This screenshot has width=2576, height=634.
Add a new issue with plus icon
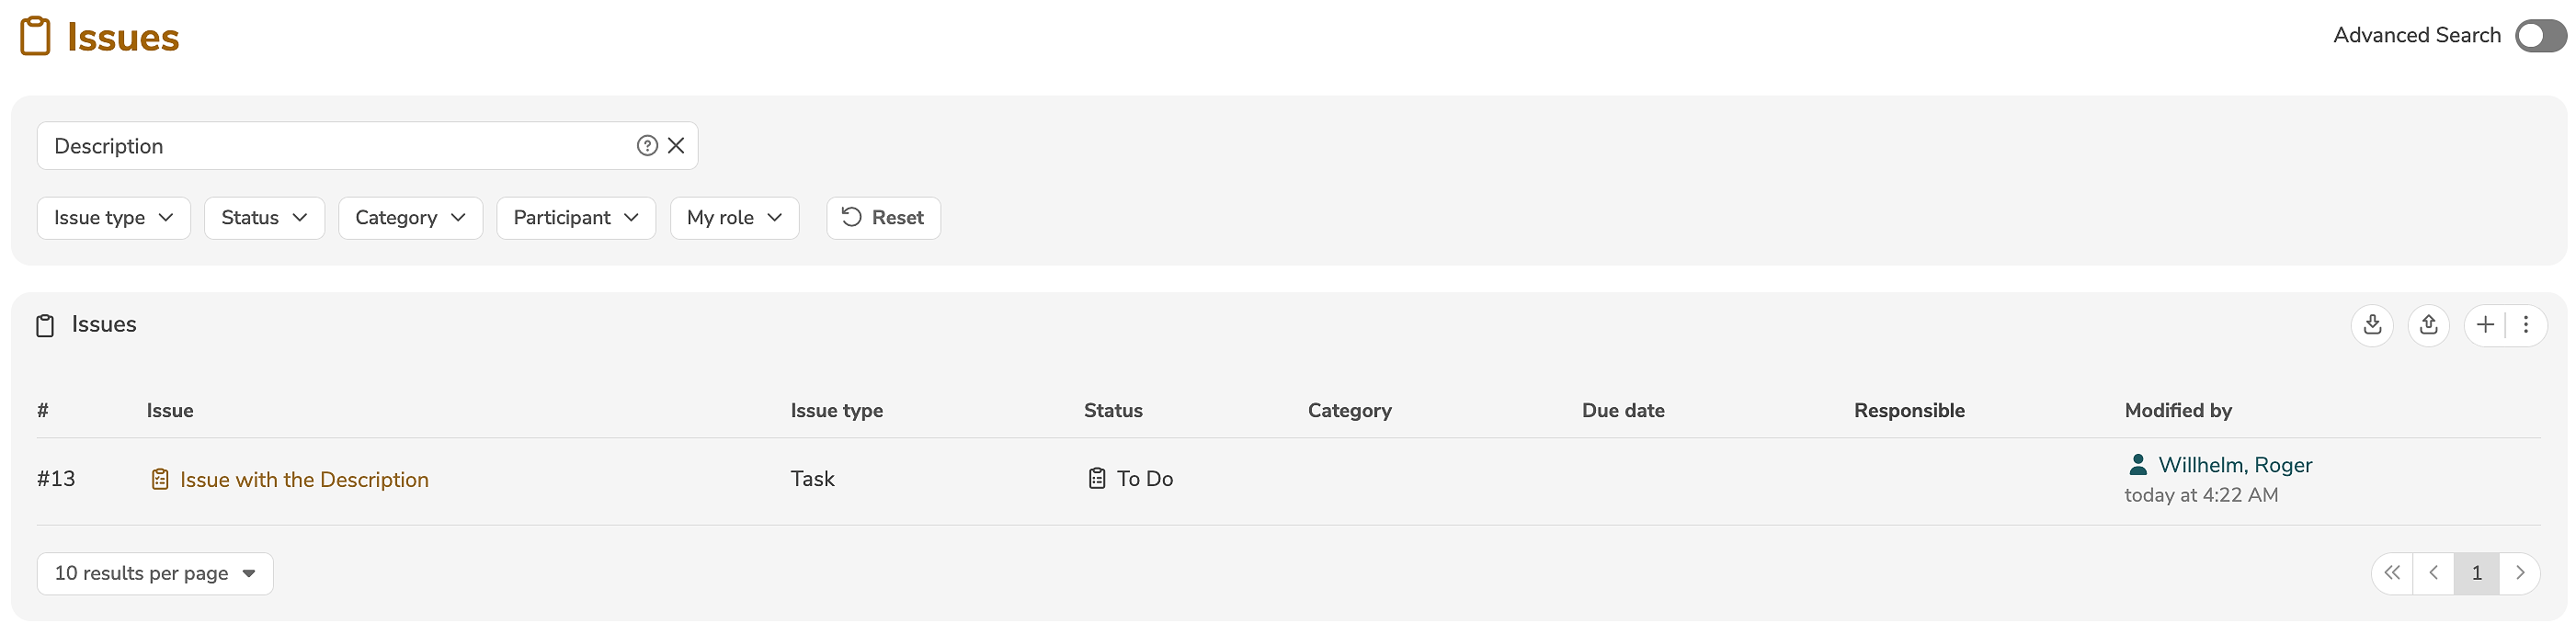(x=2485, y=325)
